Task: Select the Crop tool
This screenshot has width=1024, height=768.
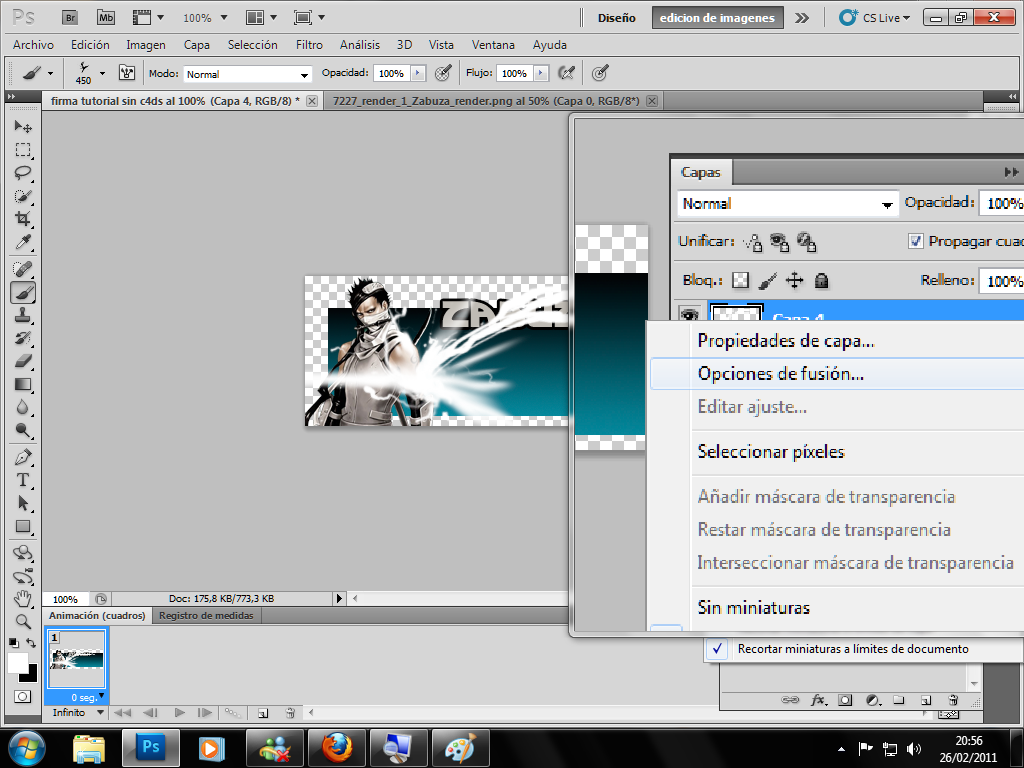Action: point(23,219)
